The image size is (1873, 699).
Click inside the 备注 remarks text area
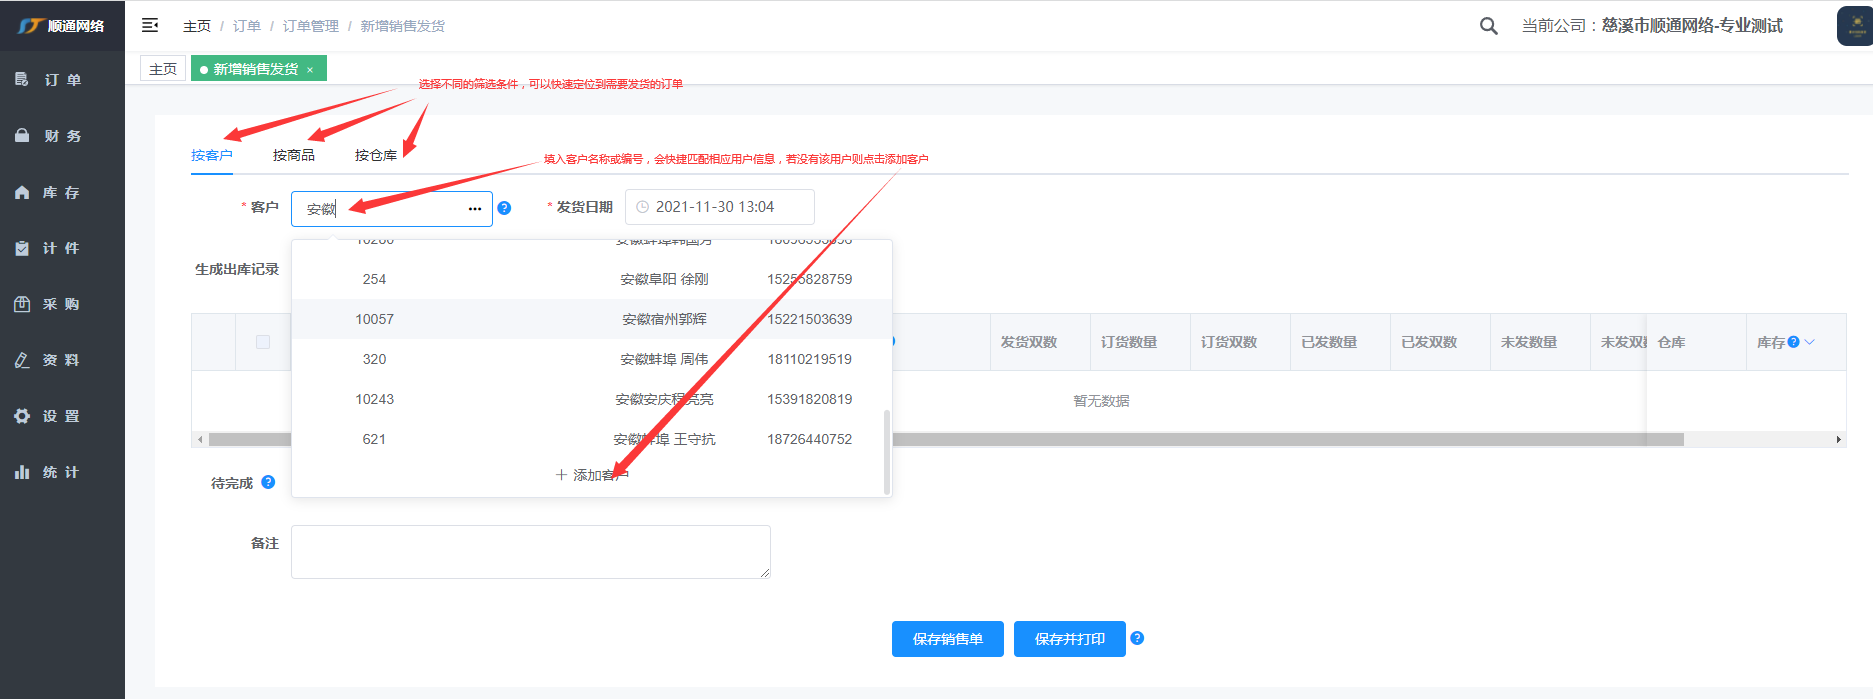click(530, 552)
